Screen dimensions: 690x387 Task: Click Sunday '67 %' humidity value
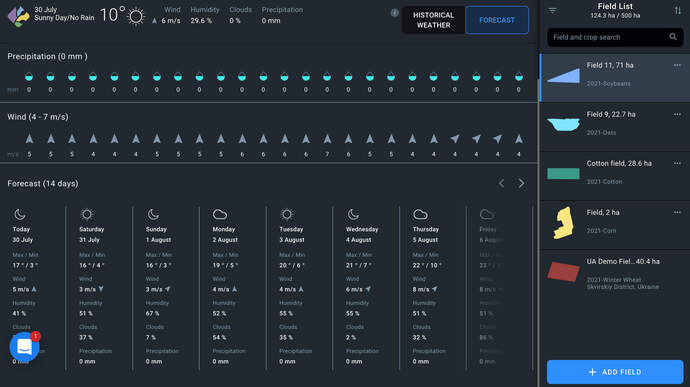tap(152, 313)
